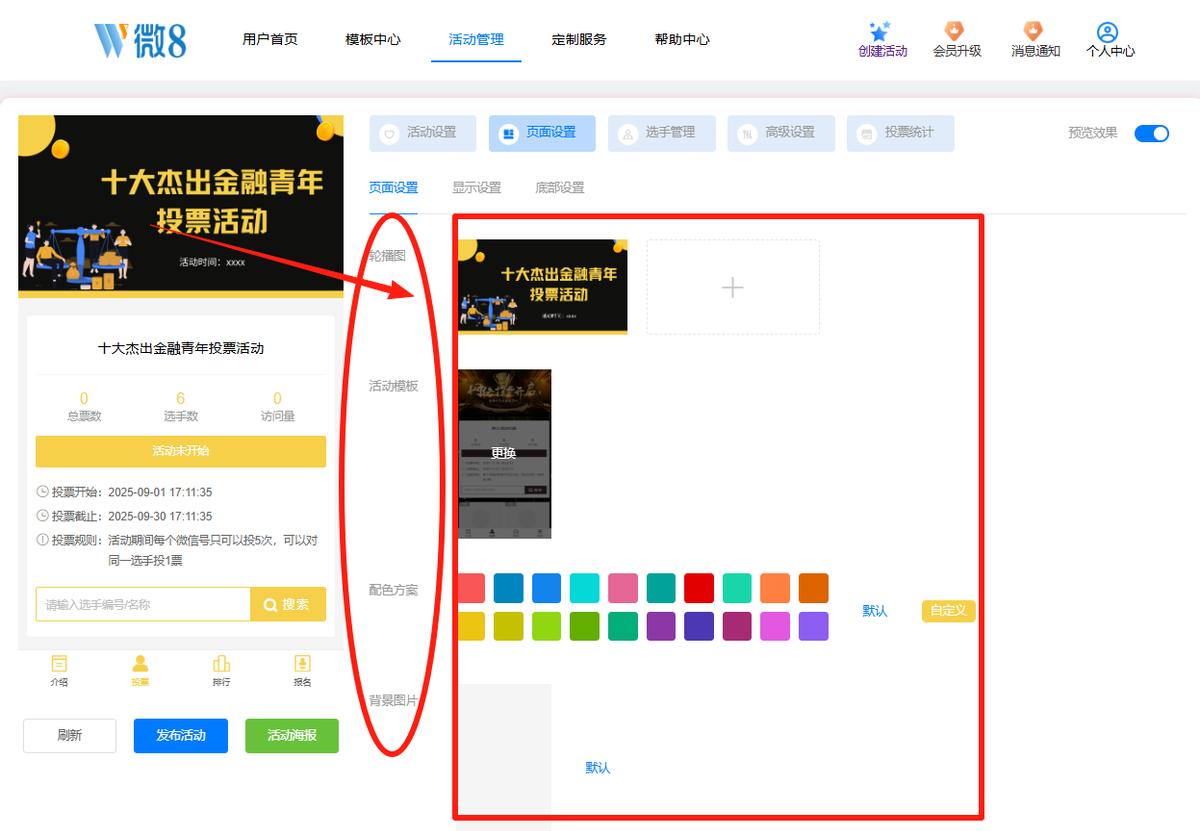
Task: Click the 请输入选手编号/名称 search field
Action: (143, 604)
